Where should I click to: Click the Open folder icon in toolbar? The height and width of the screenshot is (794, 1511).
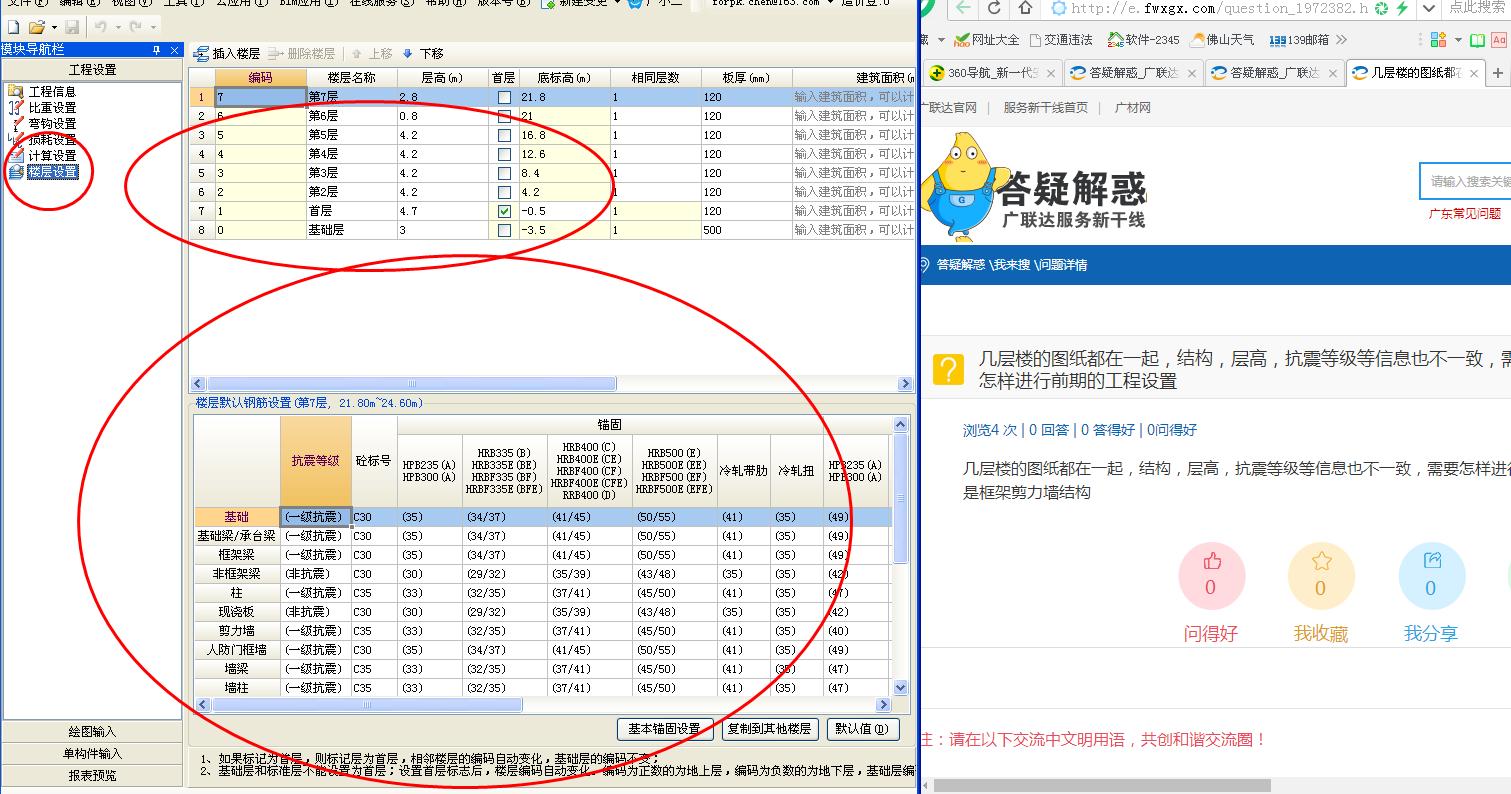pos(36,26)
